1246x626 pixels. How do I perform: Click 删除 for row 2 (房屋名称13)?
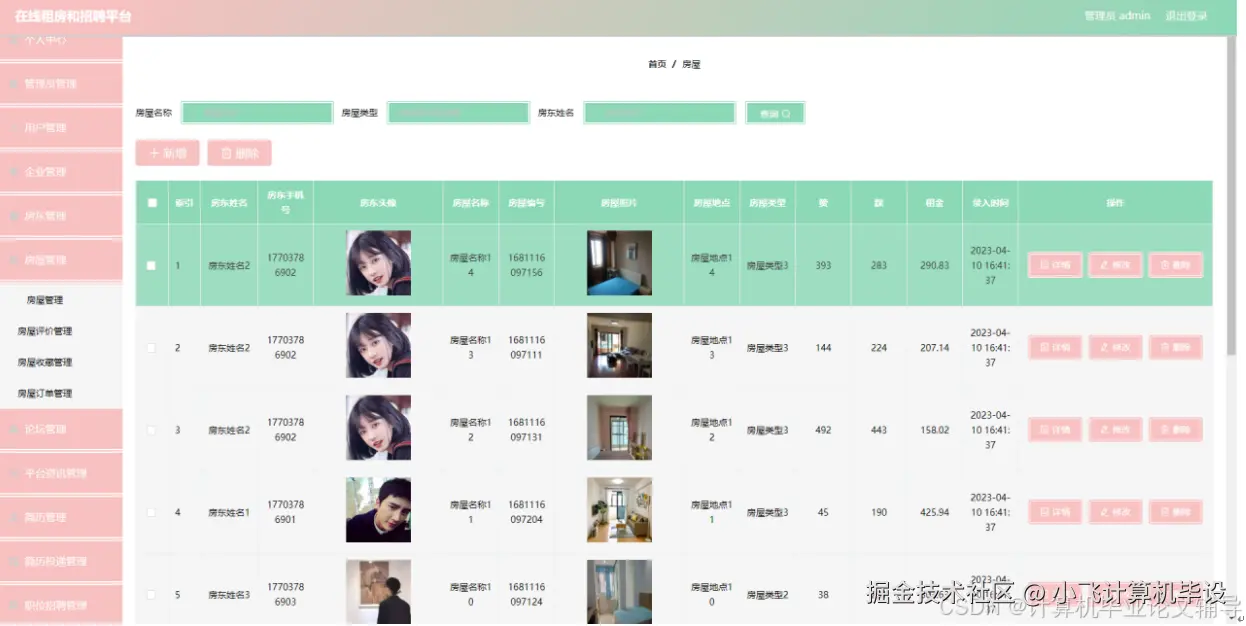pyautogui.click(x=1176, y=347)
